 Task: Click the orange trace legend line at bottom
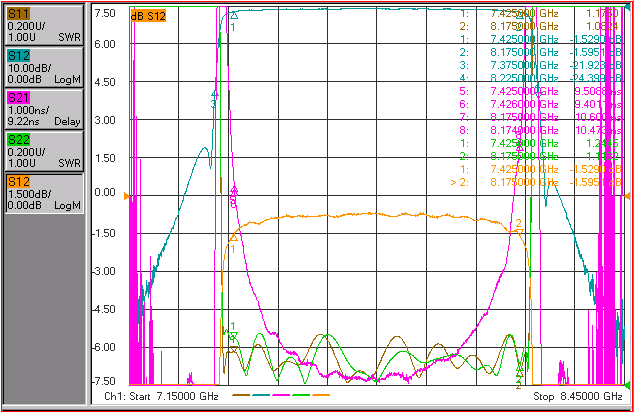coord(321,395)
